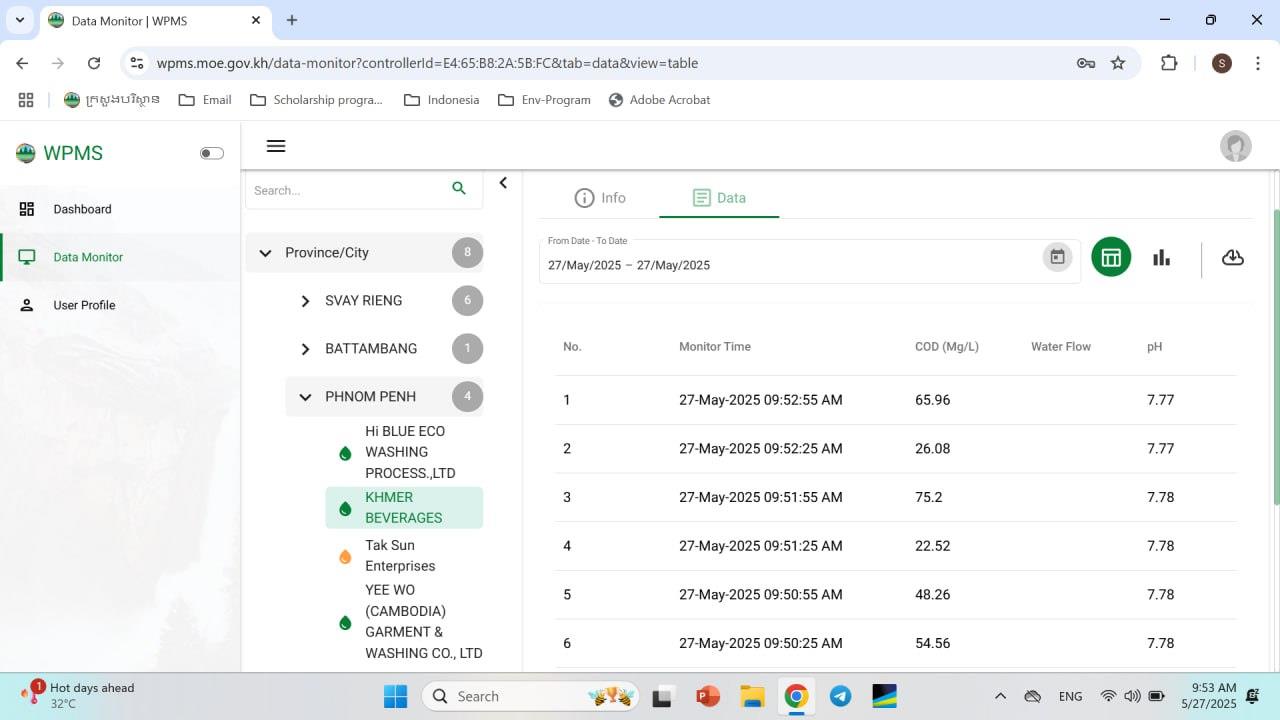Click the Chrome address bar URL
Screen dimensions: 1280x720
point(427,63)
